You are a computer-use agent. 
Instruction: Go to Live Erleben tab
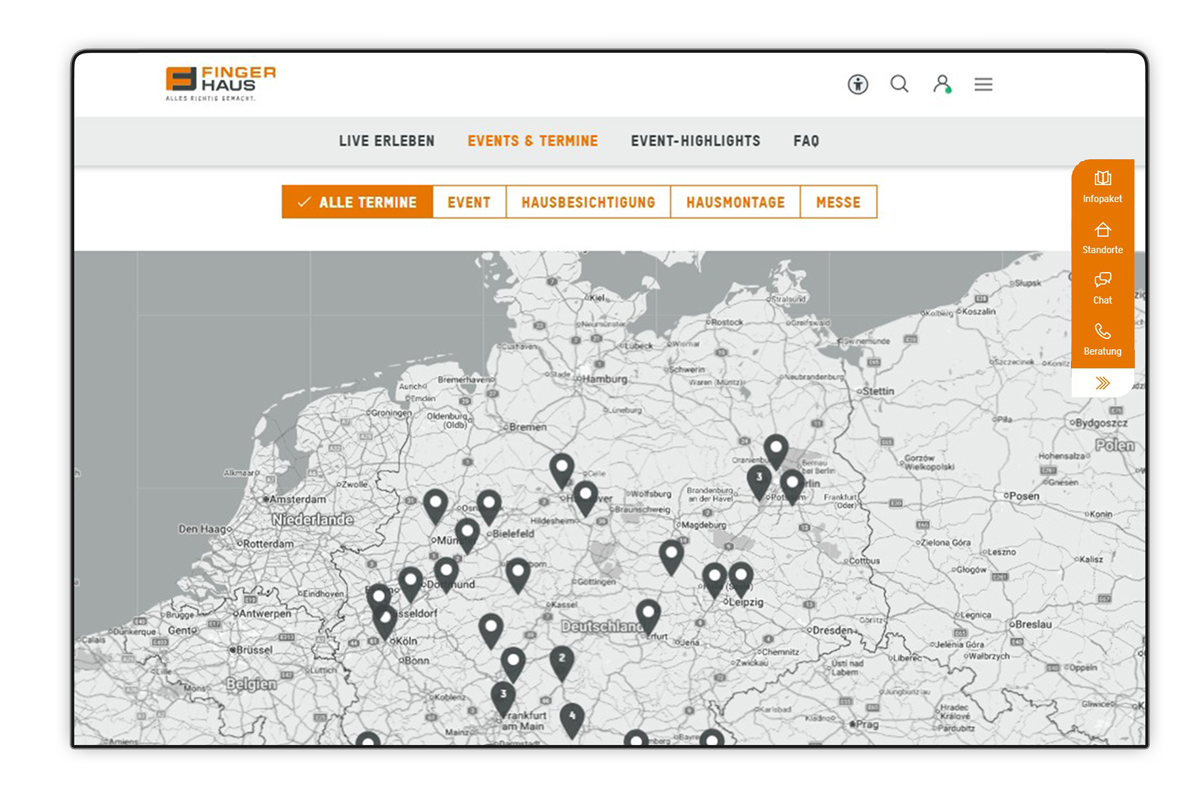[x=387, y=141]
